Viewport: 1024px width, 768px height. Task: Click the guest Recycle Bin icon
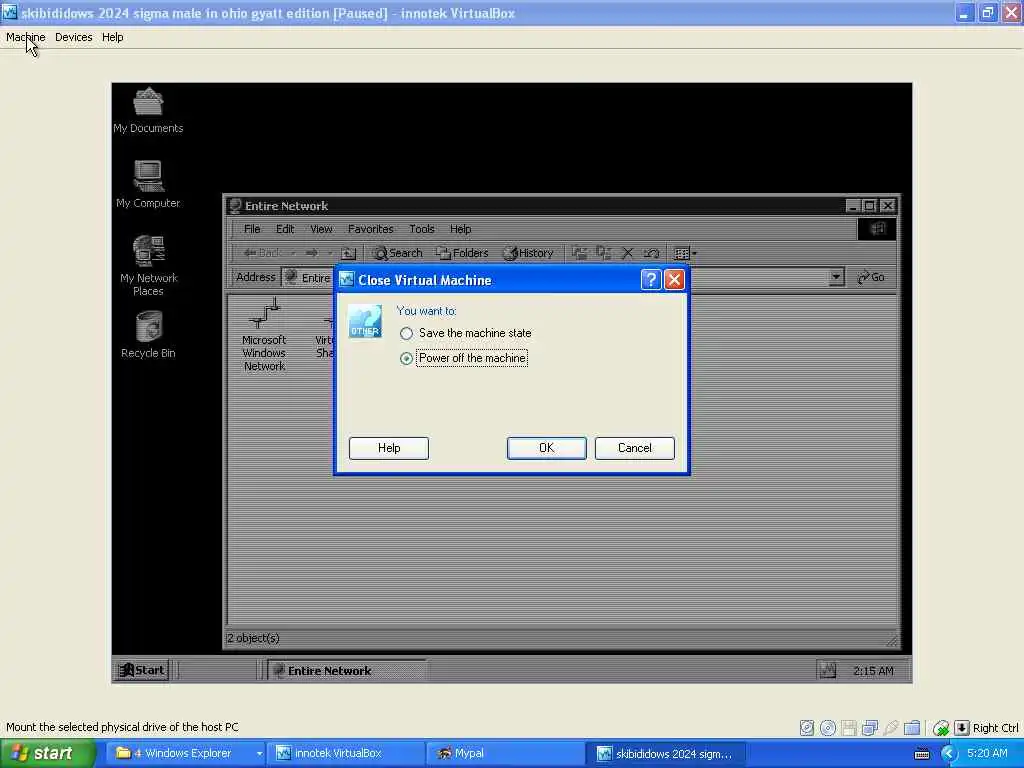pos(148,335)
